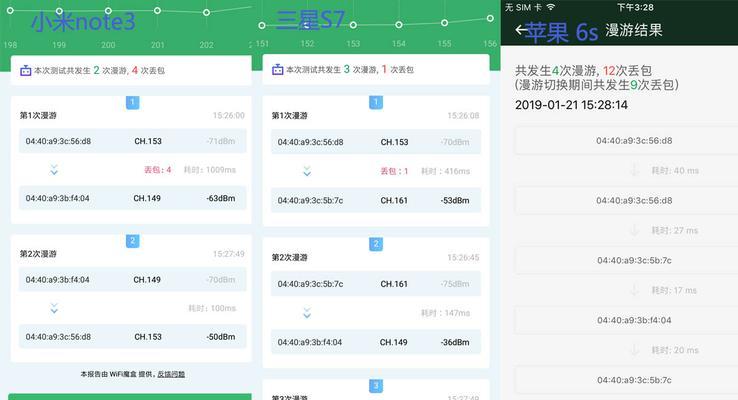Screen dimensions: 738x400
Task: Tap the back arrow beside 漫游结果
Action: point(520,30)
